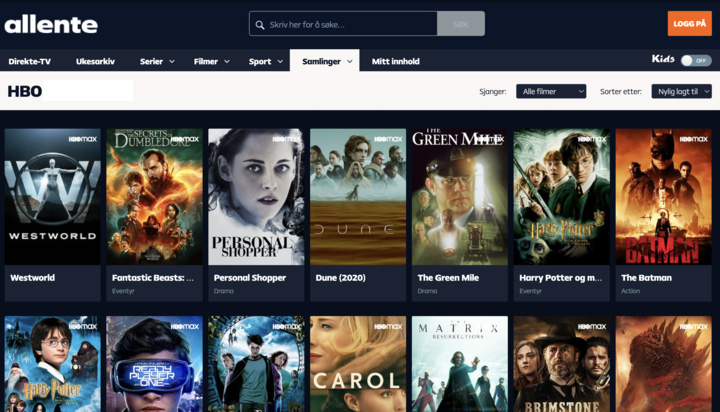Open Mitt innhold
The width and height of the screenshot is (720, 412).
click(395, 61)
